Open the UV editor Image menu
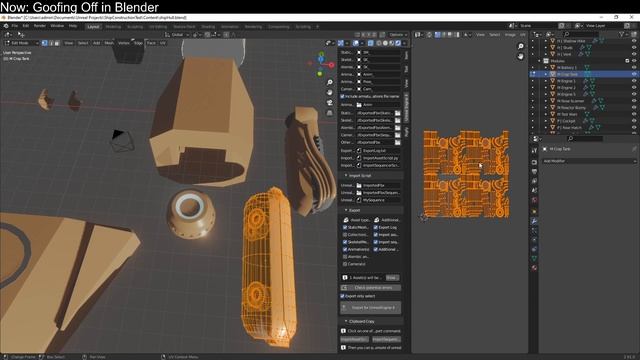 tap(510, 35)
